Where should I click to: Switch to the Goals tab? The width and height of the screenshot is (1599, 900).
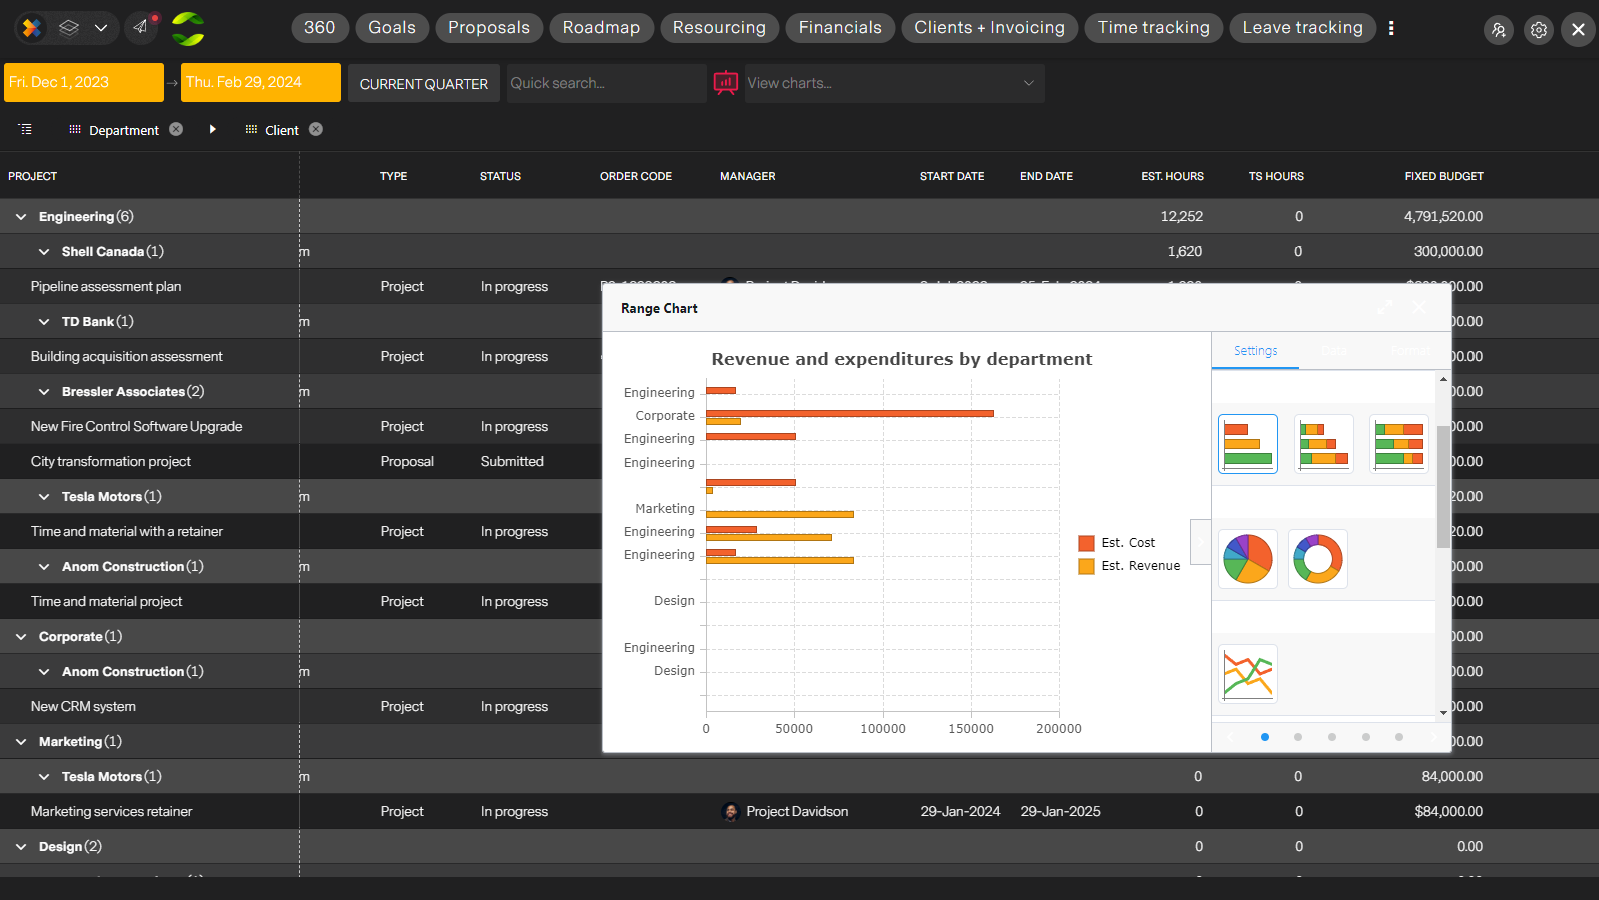click(392, 28)
